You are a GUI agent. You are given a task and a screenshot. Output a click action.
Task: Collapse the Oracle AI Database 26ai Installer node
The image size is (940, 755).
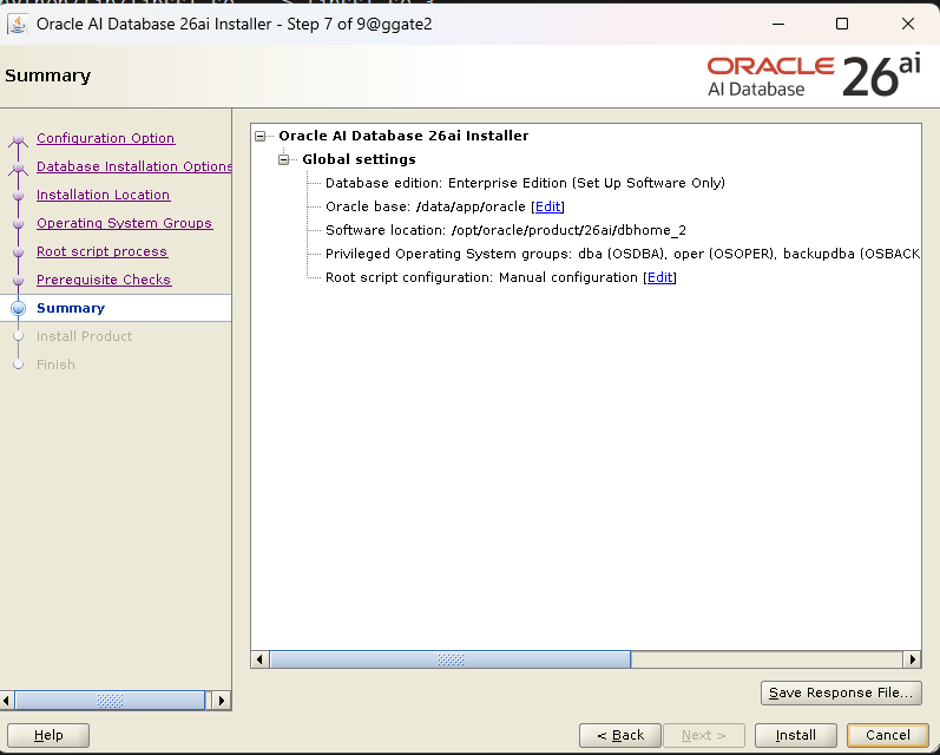(260, 136)
